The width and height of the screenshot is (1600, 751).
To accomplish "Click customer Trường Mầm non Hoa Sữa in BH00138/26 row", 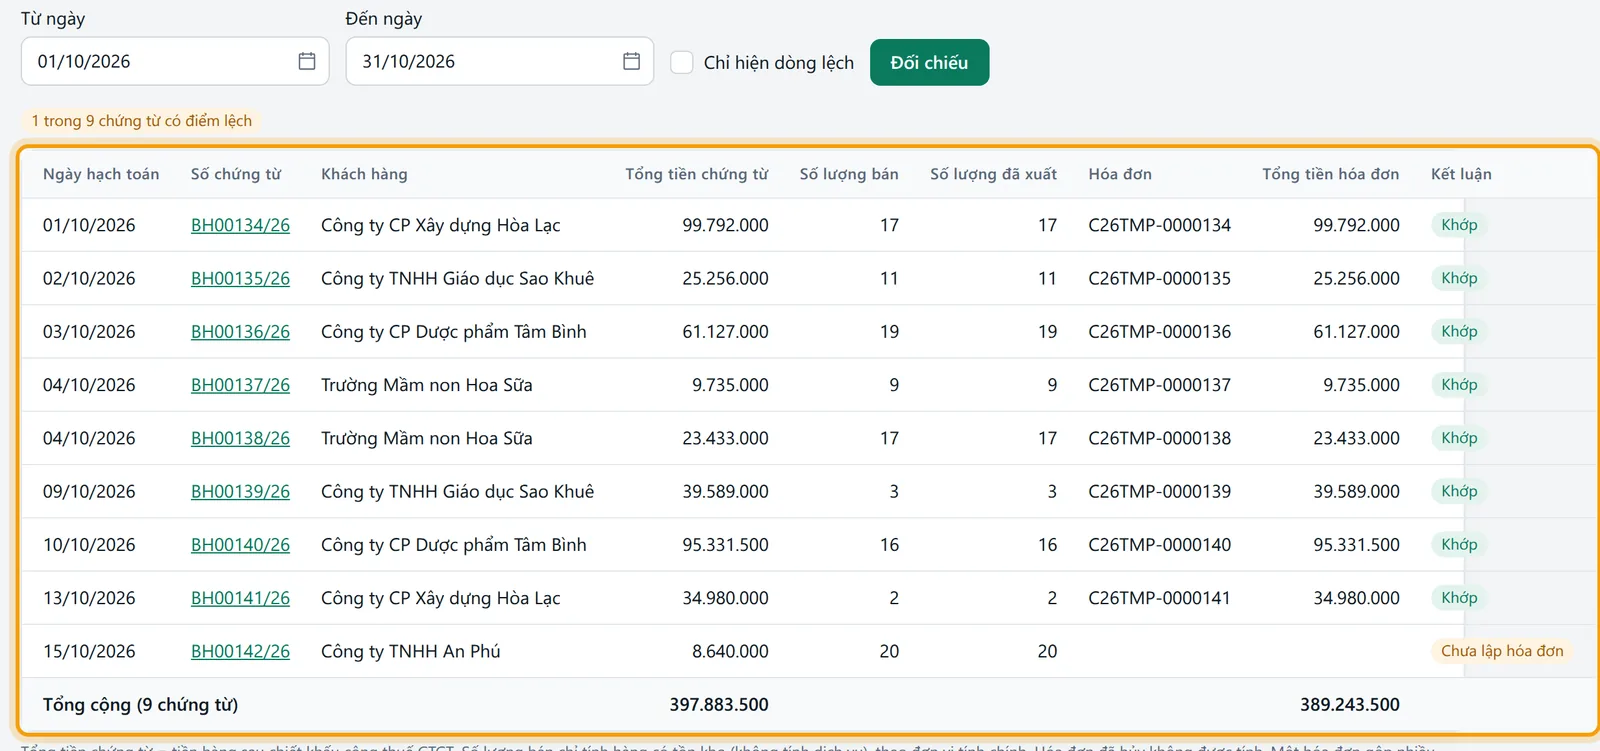I will 427,438.
